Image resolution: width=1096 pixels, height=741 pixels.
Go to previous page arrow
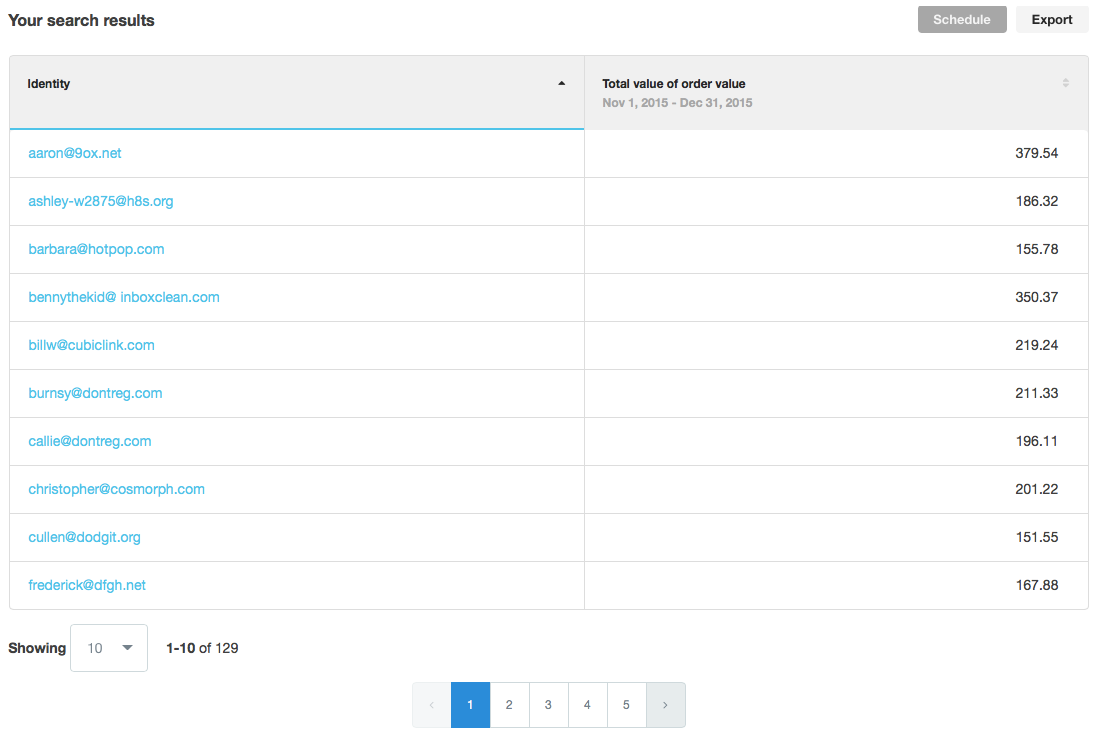click(431, 705)
